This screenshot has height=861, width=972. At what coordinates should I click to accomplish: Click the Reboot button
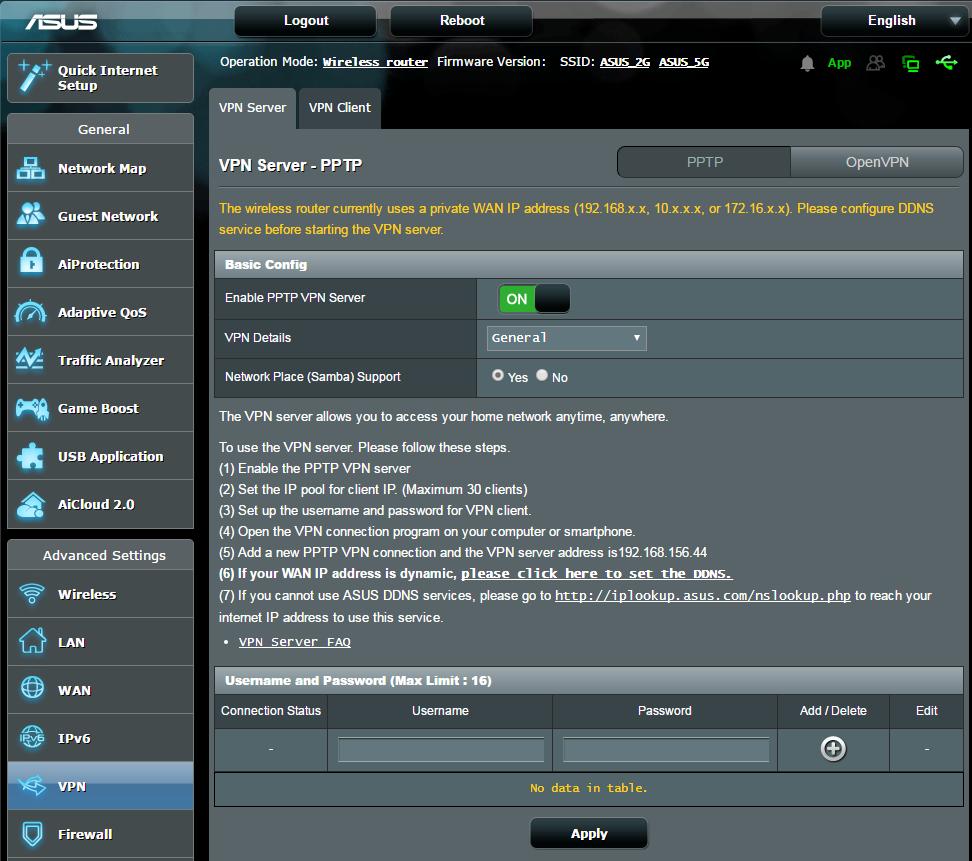462,21
